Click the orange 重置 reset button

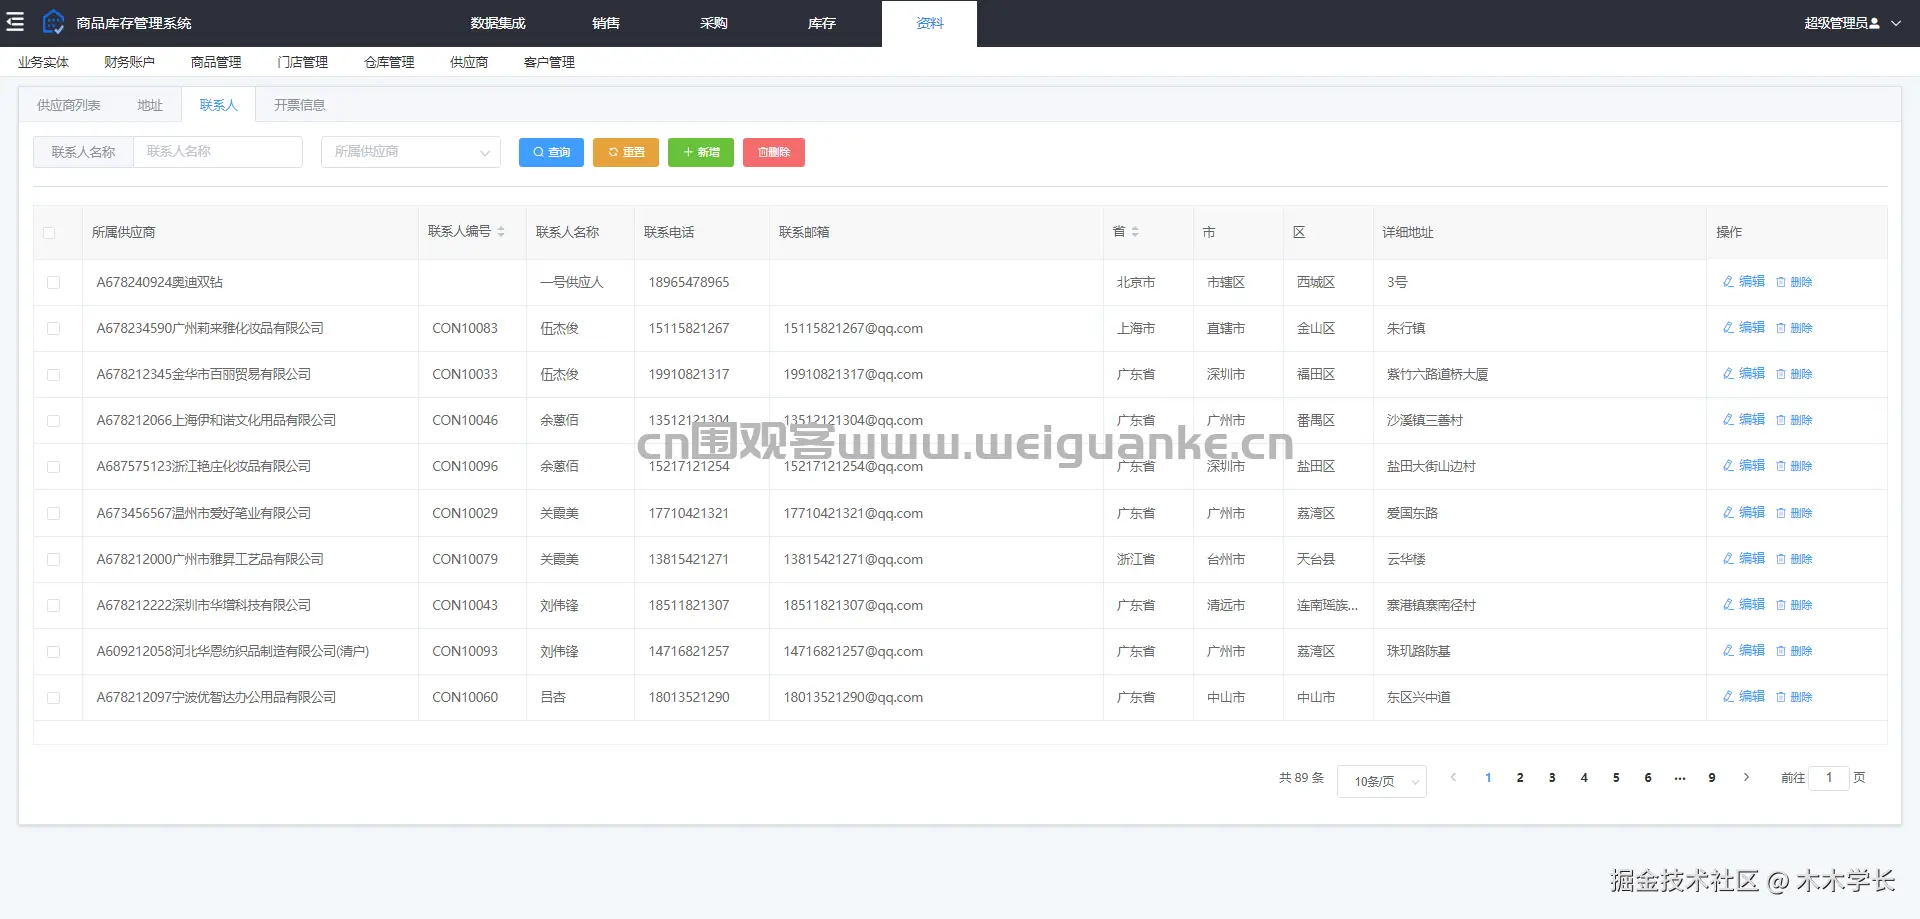tap(626, 152)
